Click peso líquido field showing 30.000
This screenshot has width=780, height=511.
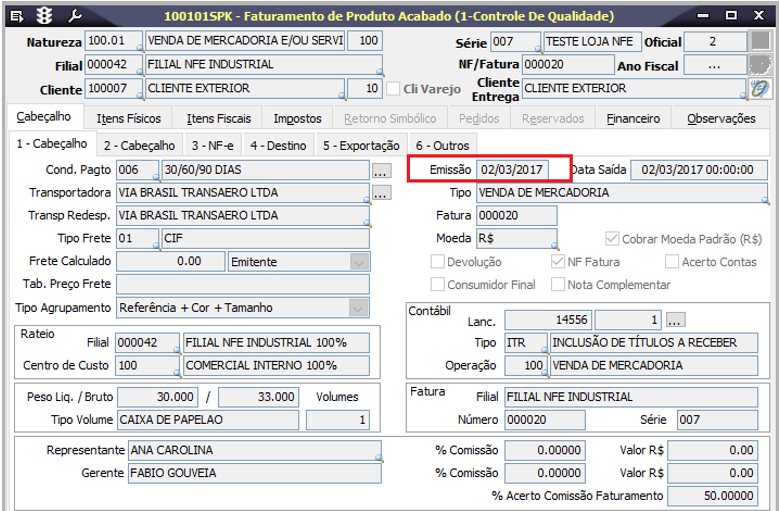(x=157, y=397)
